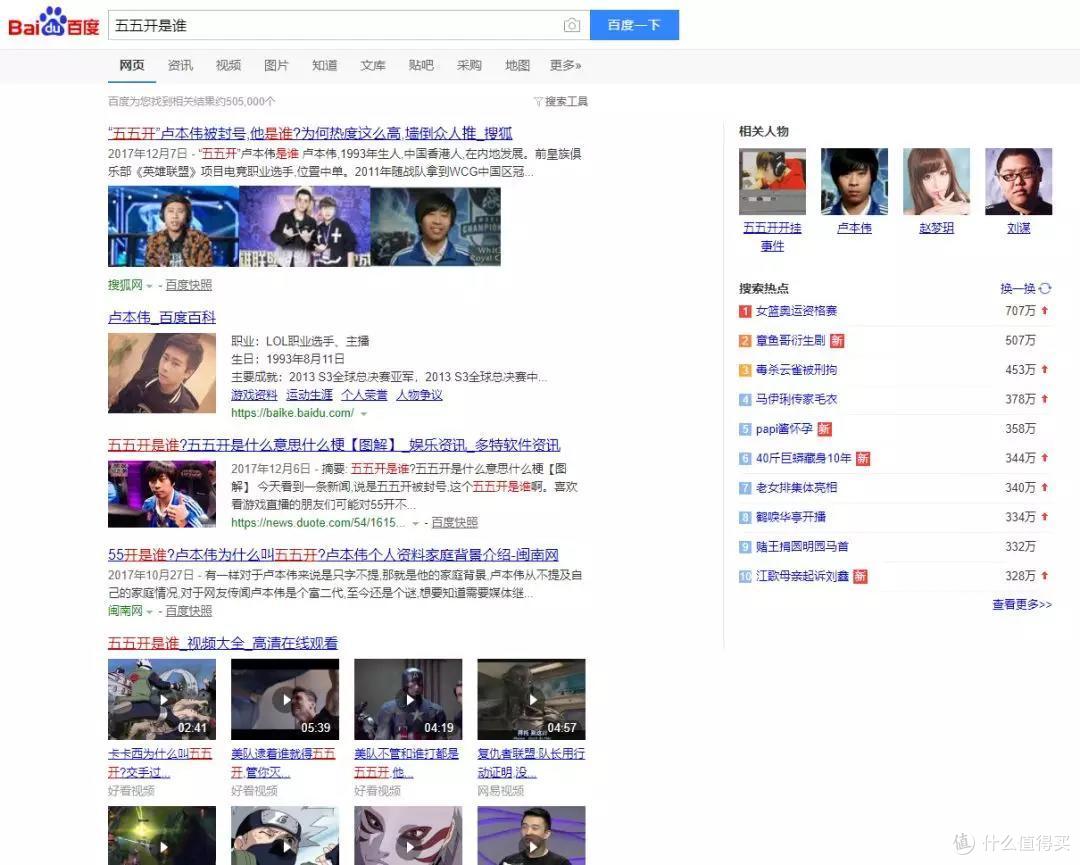Switch to 视频 tab
The image size is (1080, 865).
(x=228, y=65)
